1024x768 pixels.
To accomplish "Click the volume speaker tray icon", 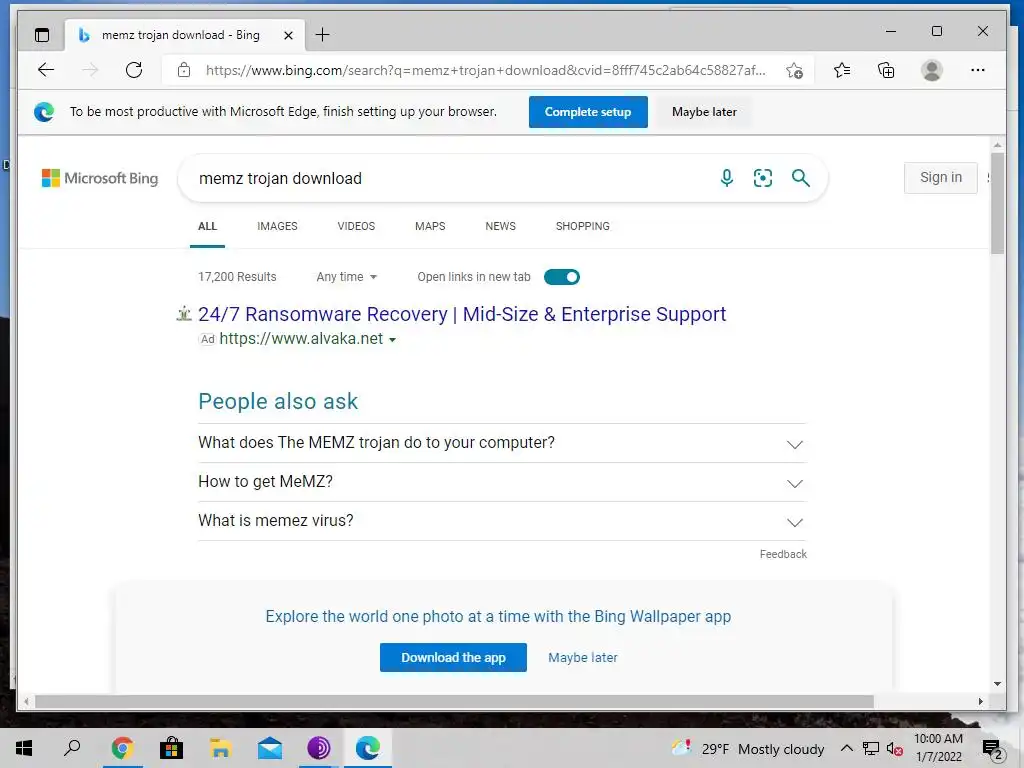I will click(x=895, y=749).
